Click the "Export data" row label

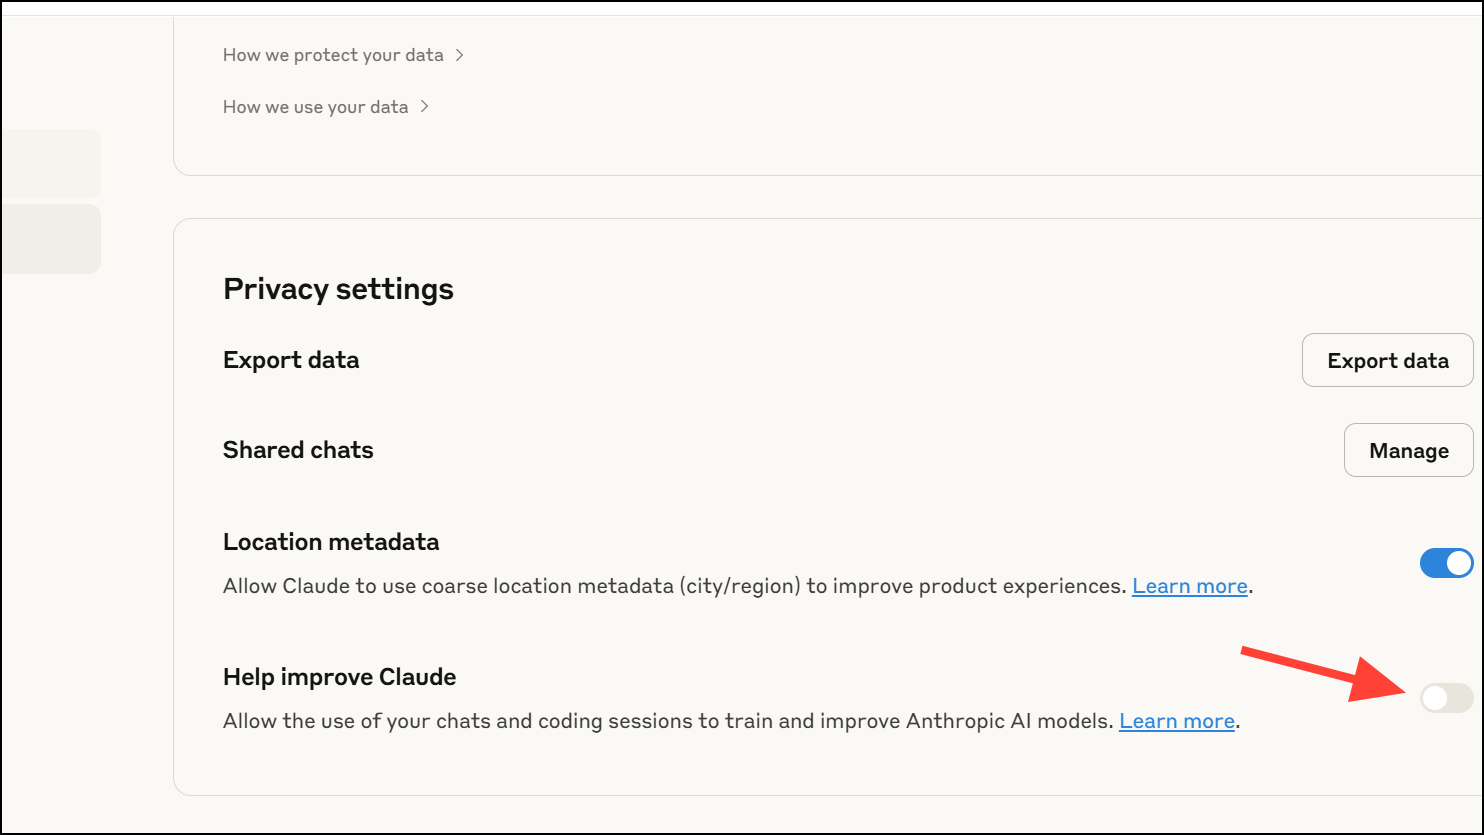tap(291, 360)
